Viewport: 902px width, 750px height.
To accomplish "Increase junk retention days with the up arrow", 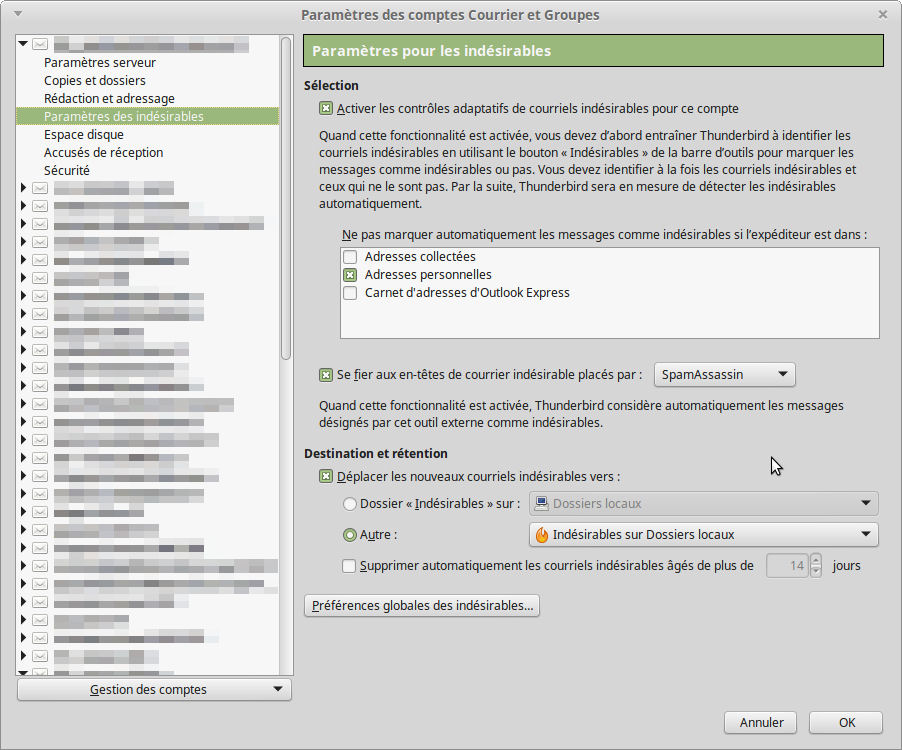I will [x=816, y=560].
